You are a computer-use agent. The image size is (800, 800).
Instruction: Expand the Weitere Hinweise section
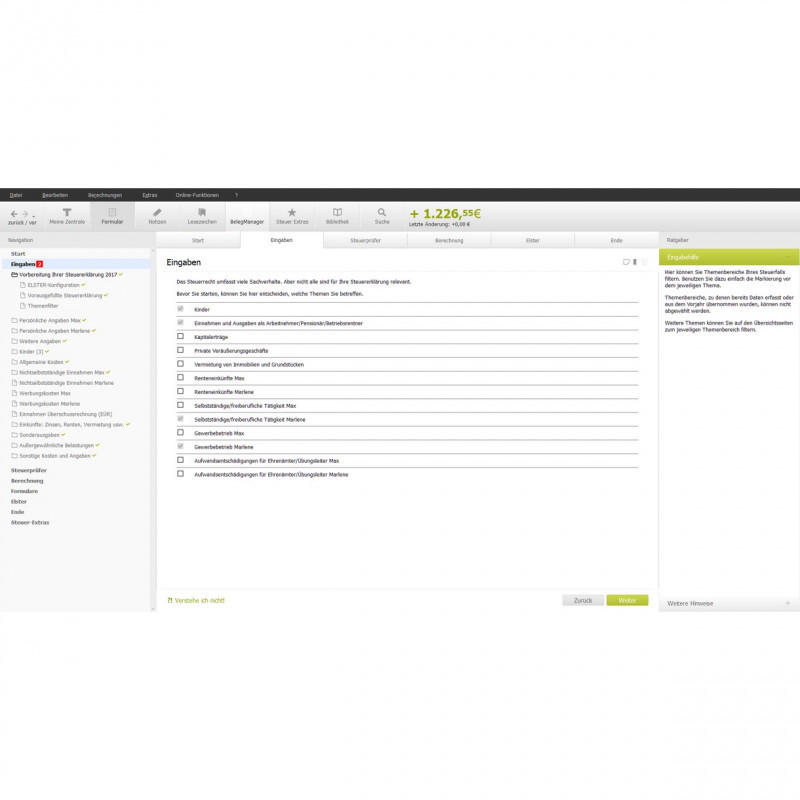click(788, 604)
